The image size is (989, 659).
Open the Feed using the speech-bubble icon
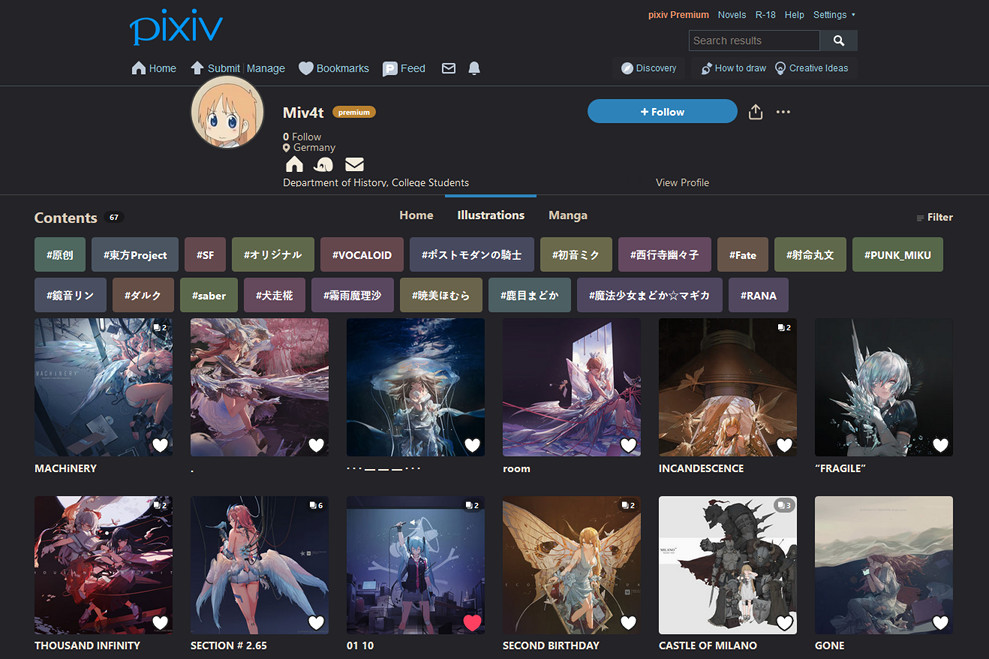[x=388, y=67]
